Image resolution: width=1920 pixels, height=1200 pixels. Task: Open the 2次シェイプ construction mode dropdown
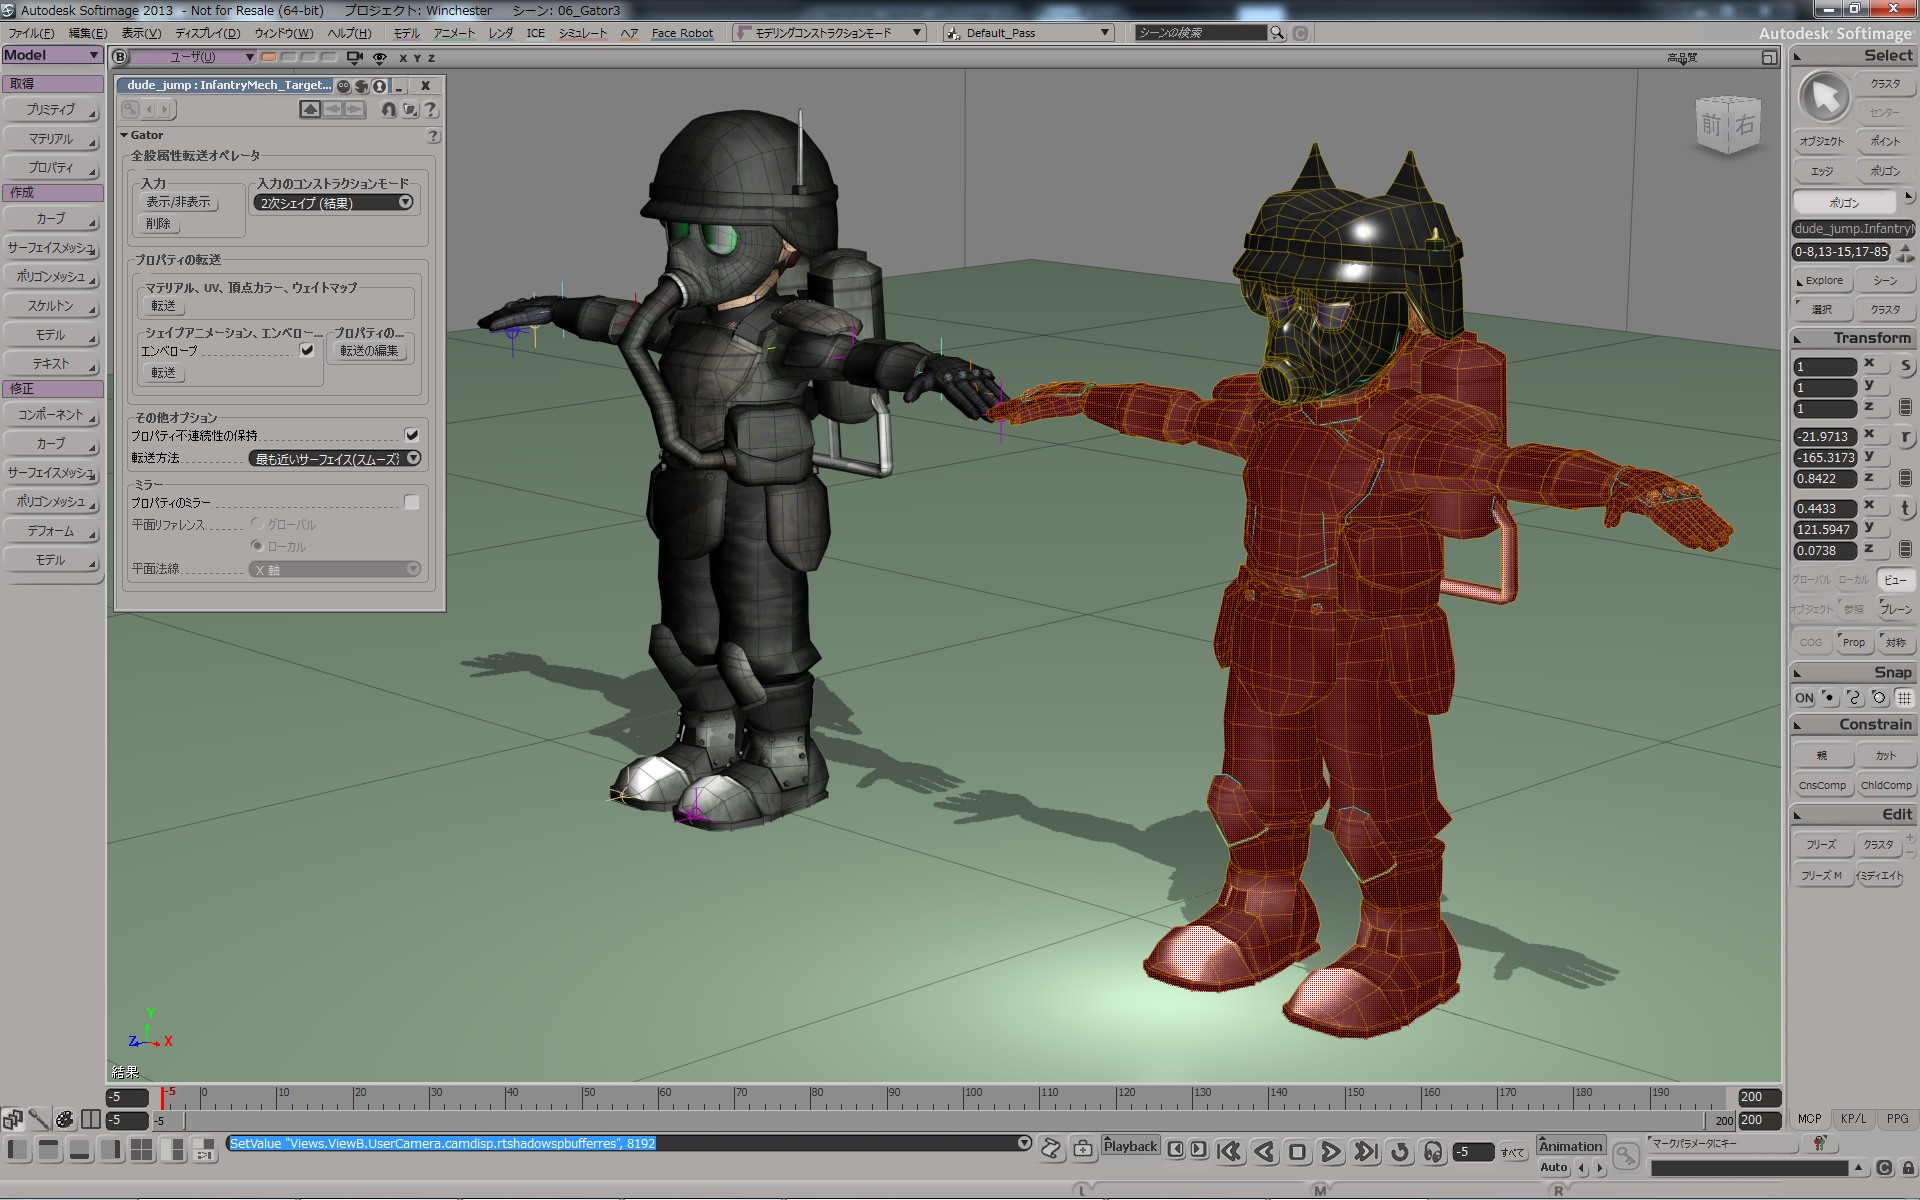point(334,203)
